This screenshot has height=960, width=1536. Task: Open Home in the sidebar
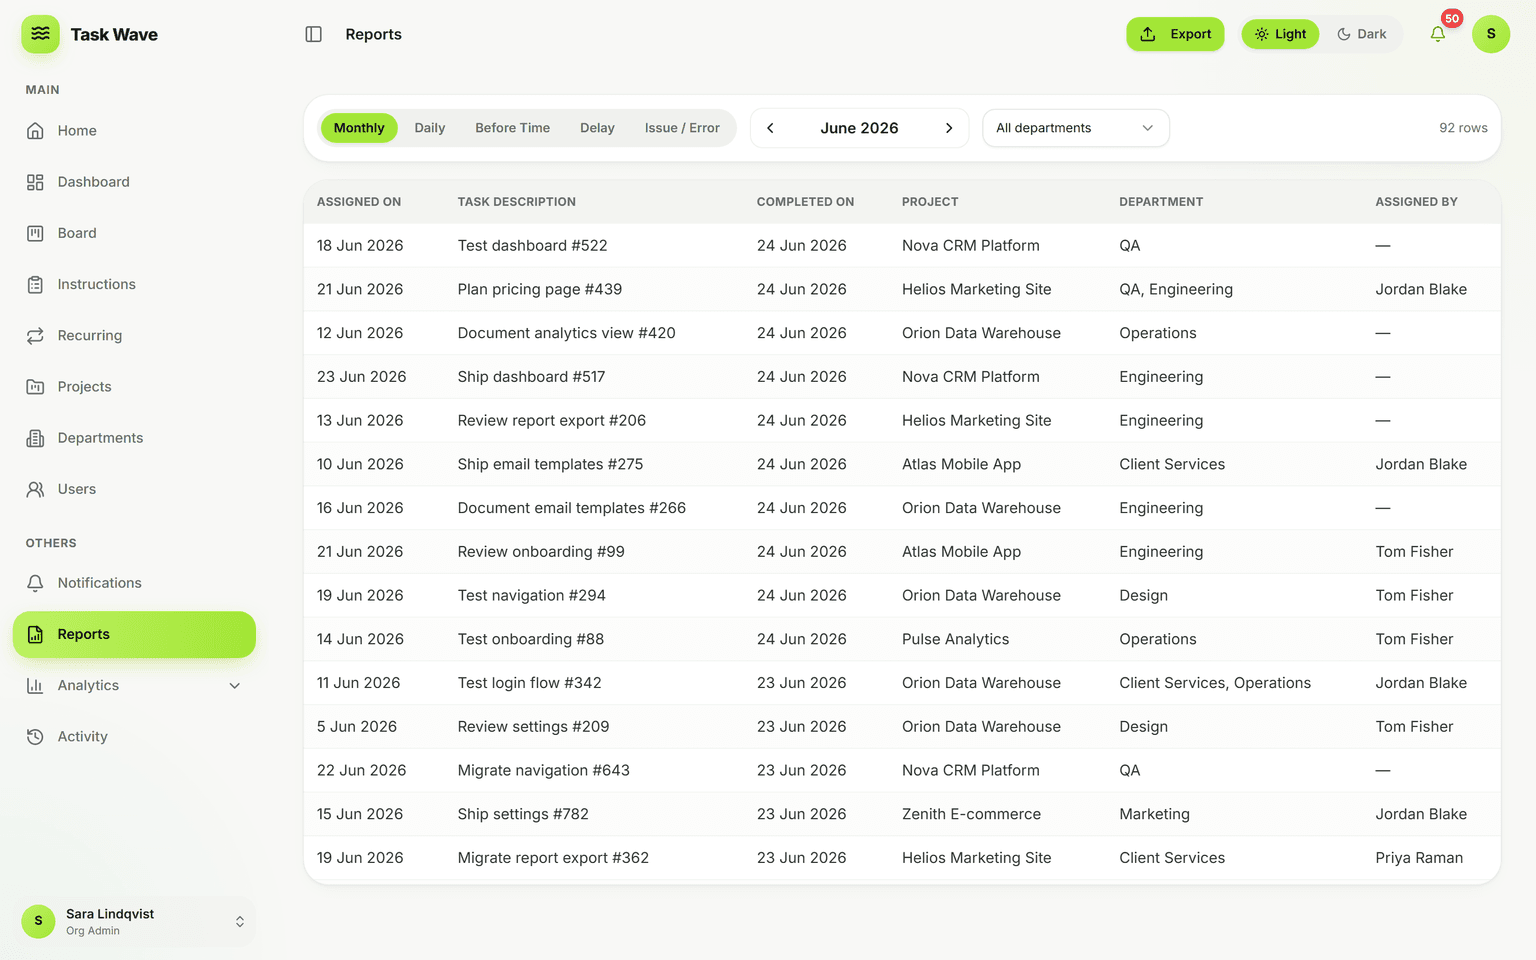coord(134,131)
